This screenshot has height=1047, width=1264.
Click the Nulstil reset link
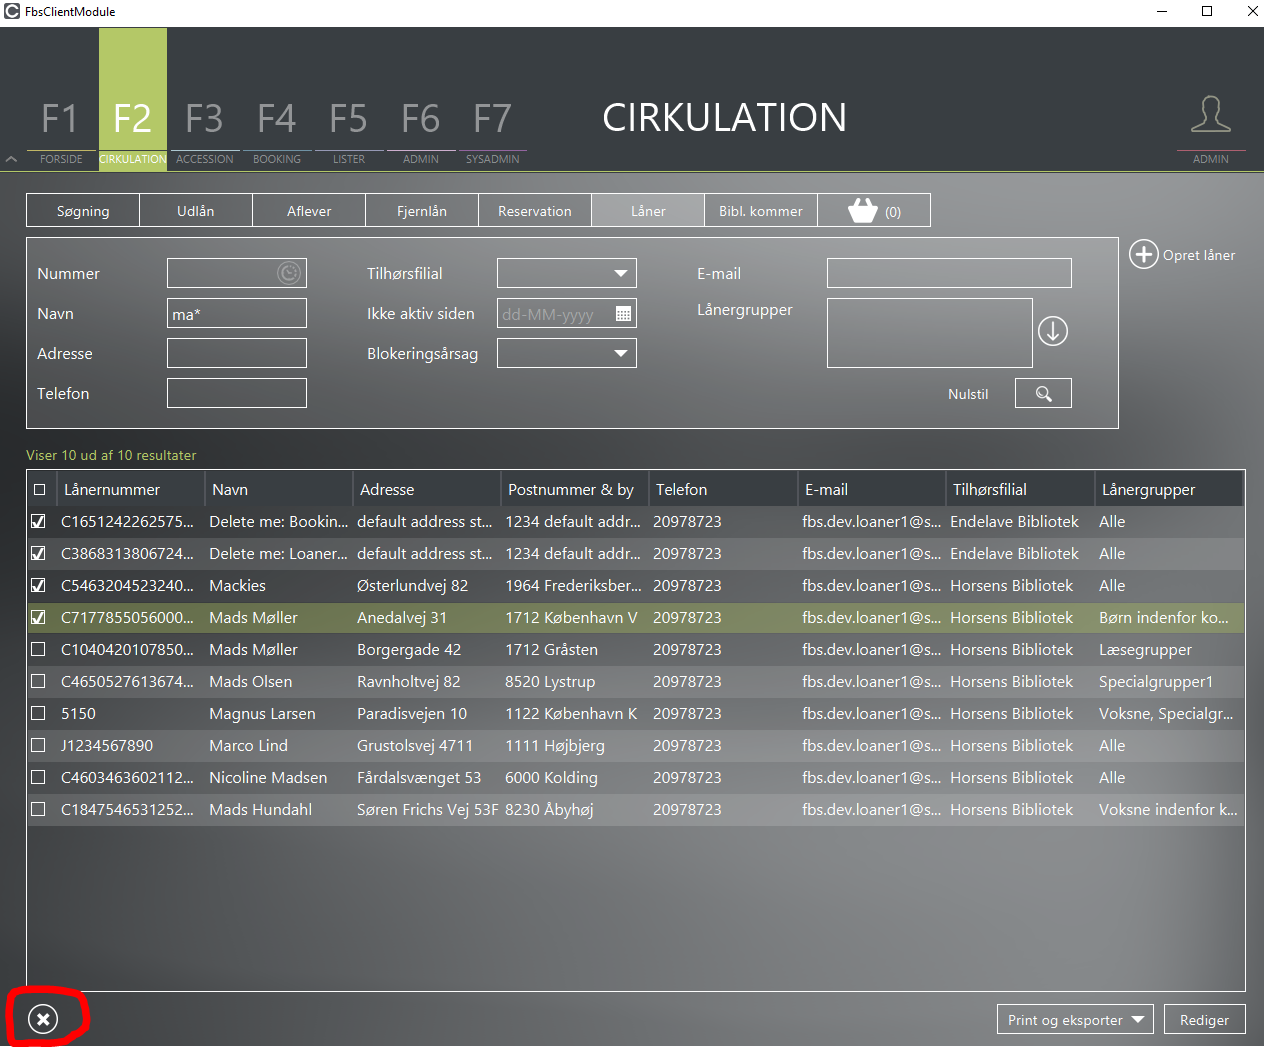click(x=968, y=394)
